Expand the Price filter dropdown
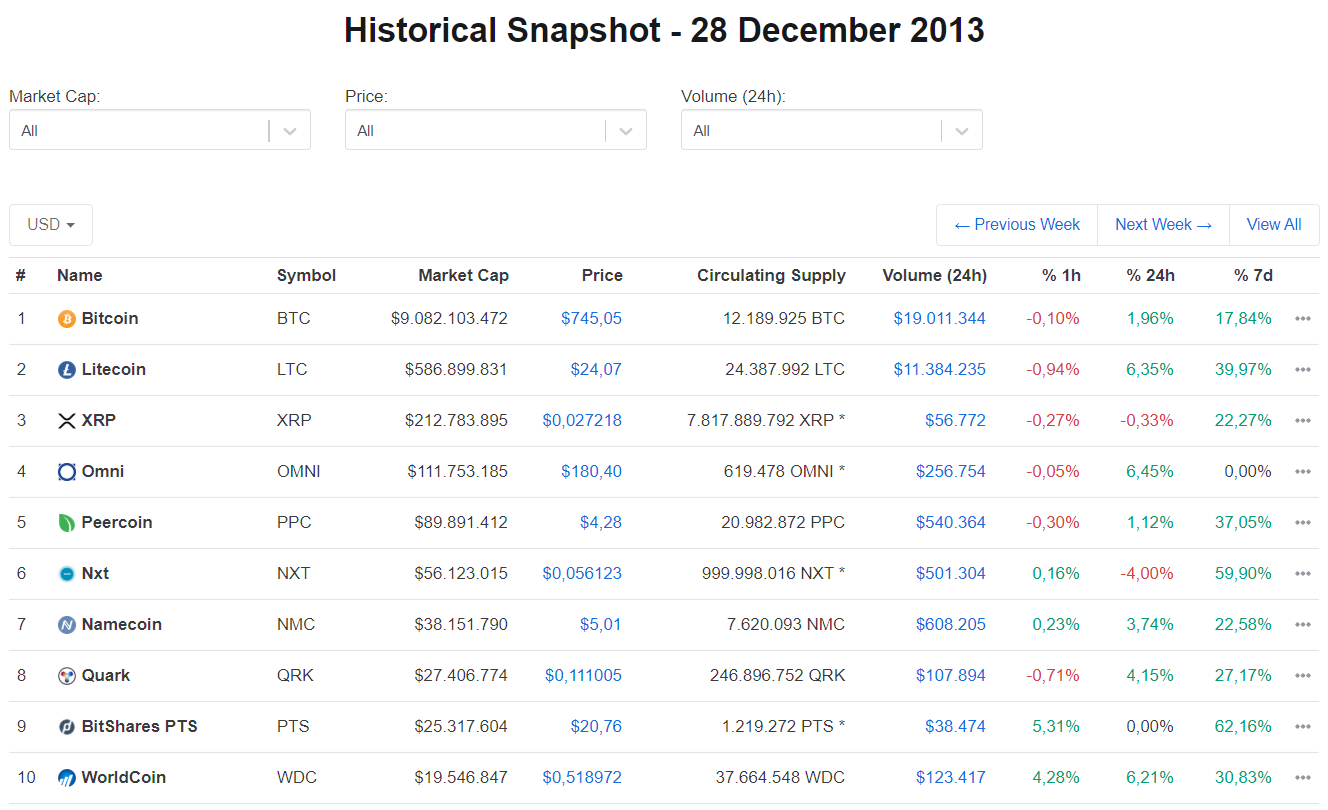Viewport: 1328px width, 810px height. tap(626, 131)
